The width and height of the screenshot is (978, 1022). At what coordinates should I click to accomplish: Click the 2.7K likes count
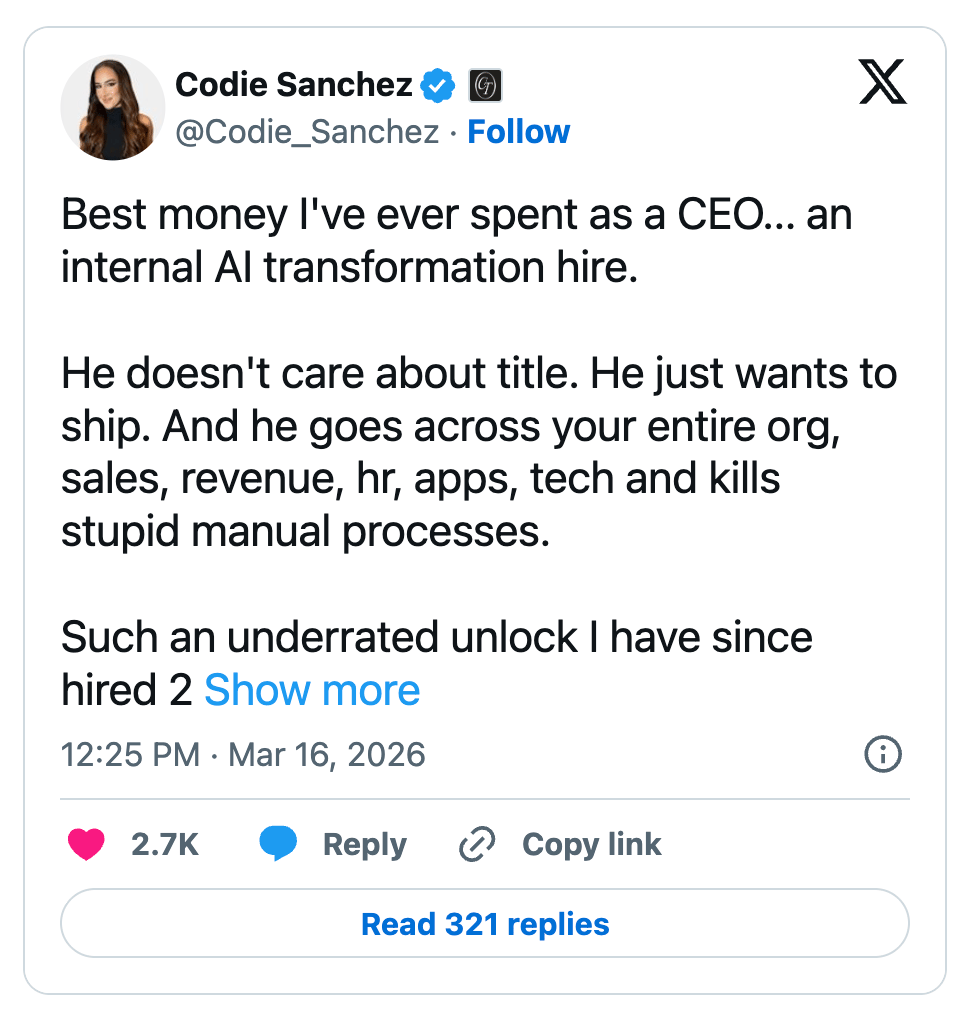point(165,845)
